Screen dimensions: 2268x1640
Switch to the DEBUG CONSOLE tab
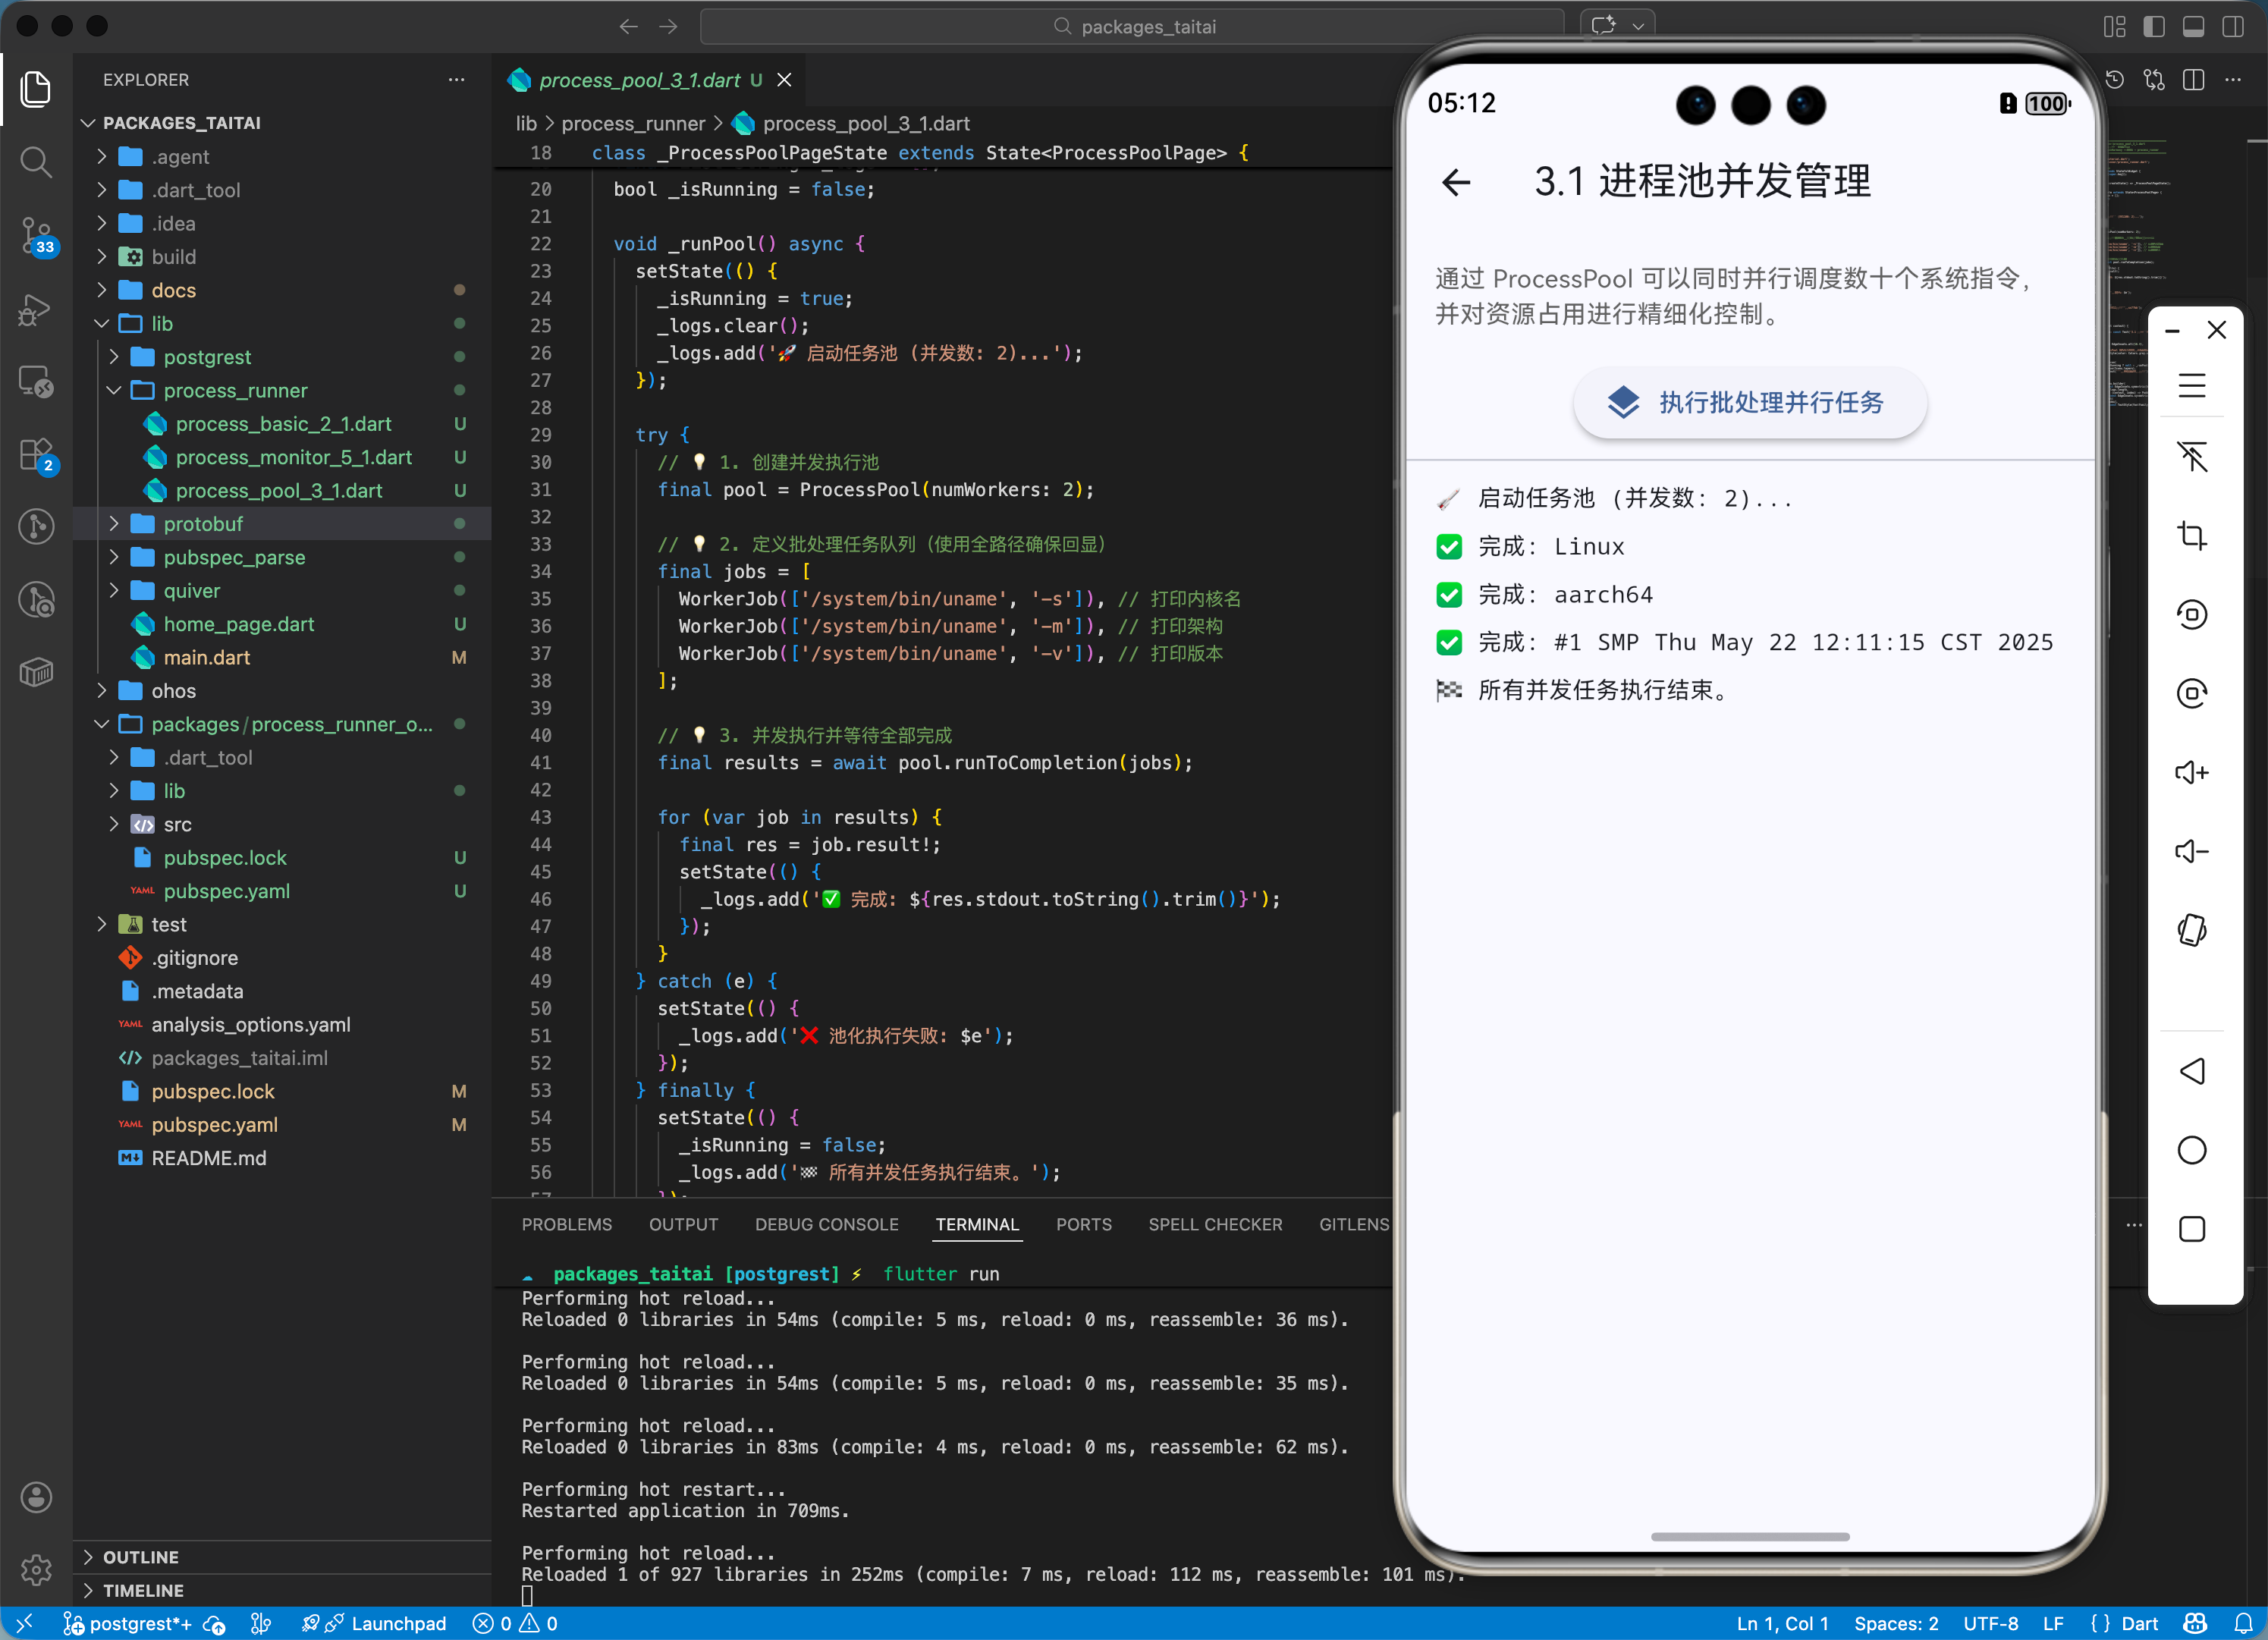826,1224
